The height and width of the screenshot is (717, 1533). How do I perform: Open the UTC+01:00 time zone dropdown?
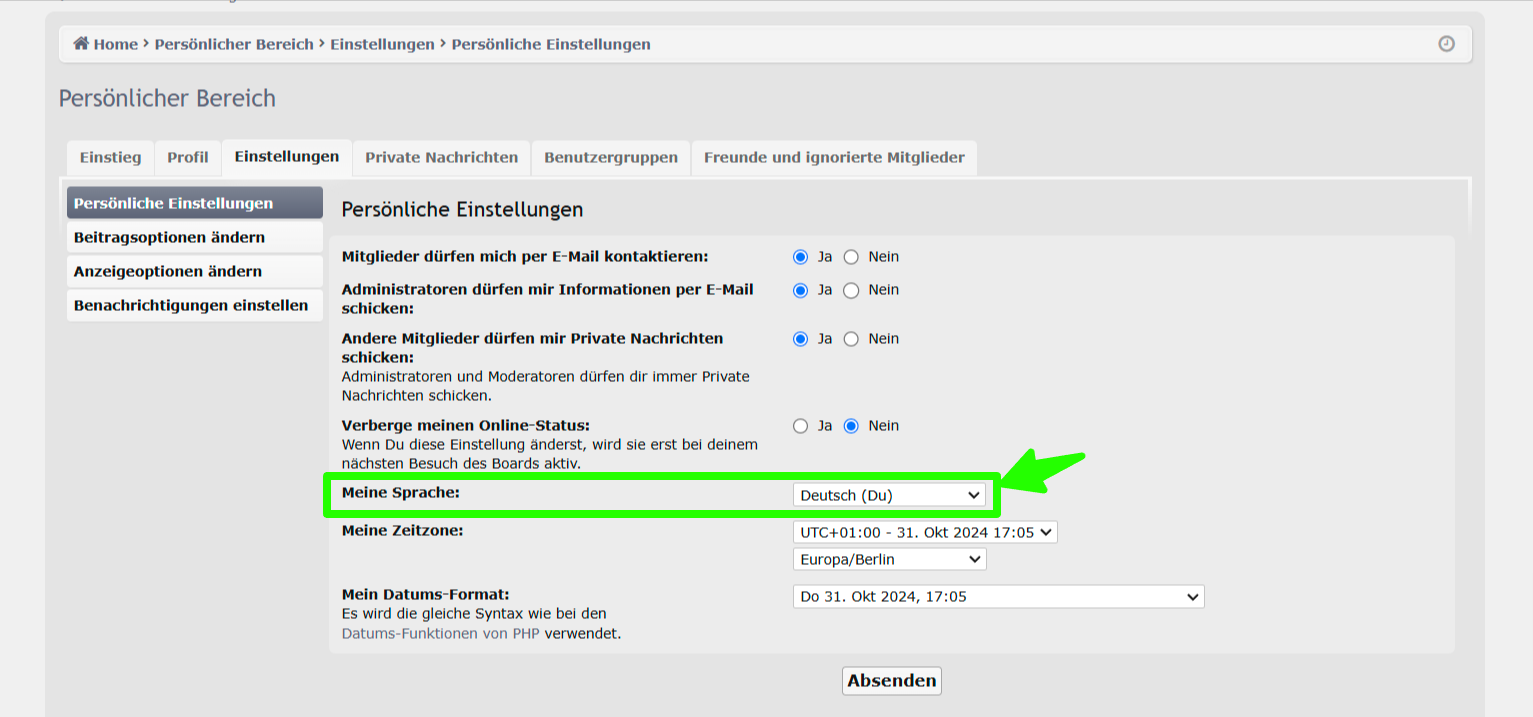pyautogui.click(x=924, y=533)
